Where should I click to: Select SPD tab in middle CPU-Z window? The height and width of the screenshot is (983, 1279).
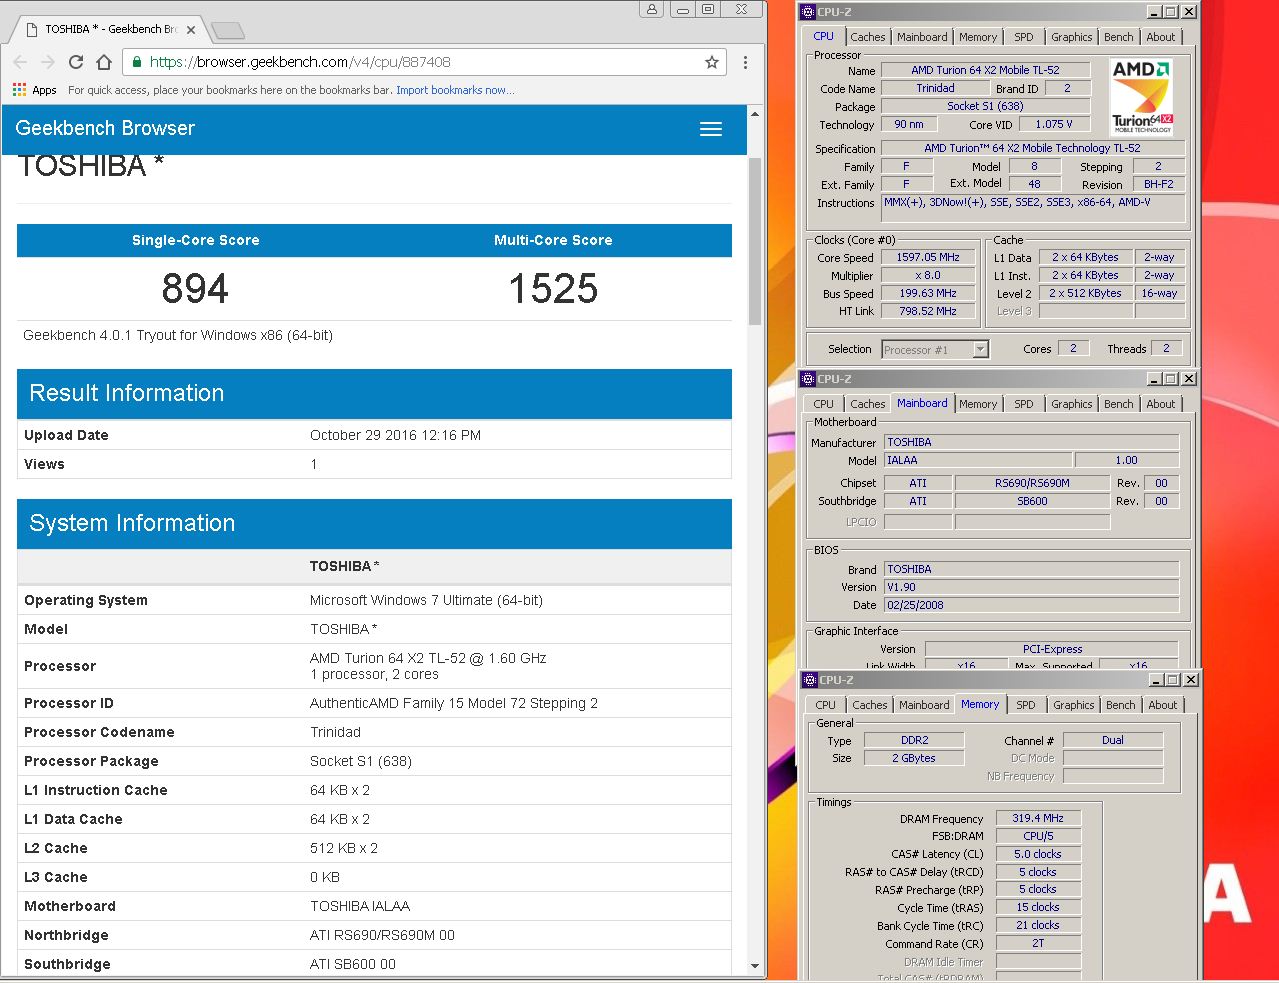tap(1024, 404)
